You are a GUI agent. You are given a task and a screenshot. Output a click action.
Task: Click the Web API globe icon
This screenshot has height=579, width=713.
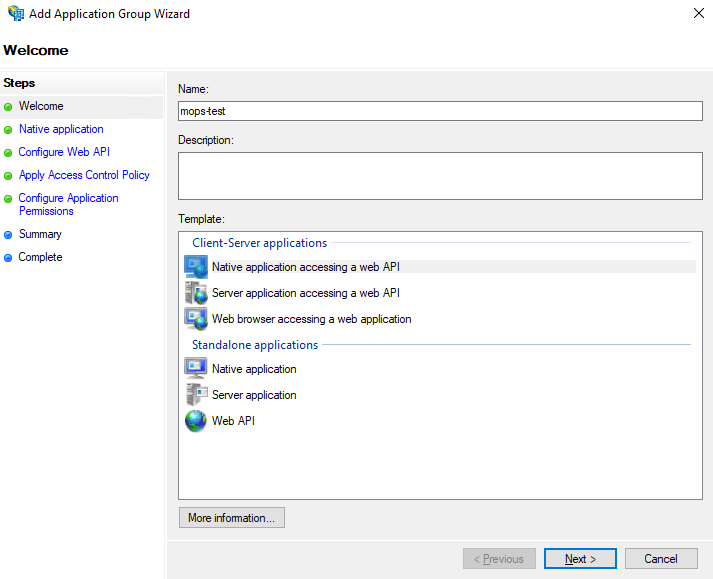coord(195,421)
